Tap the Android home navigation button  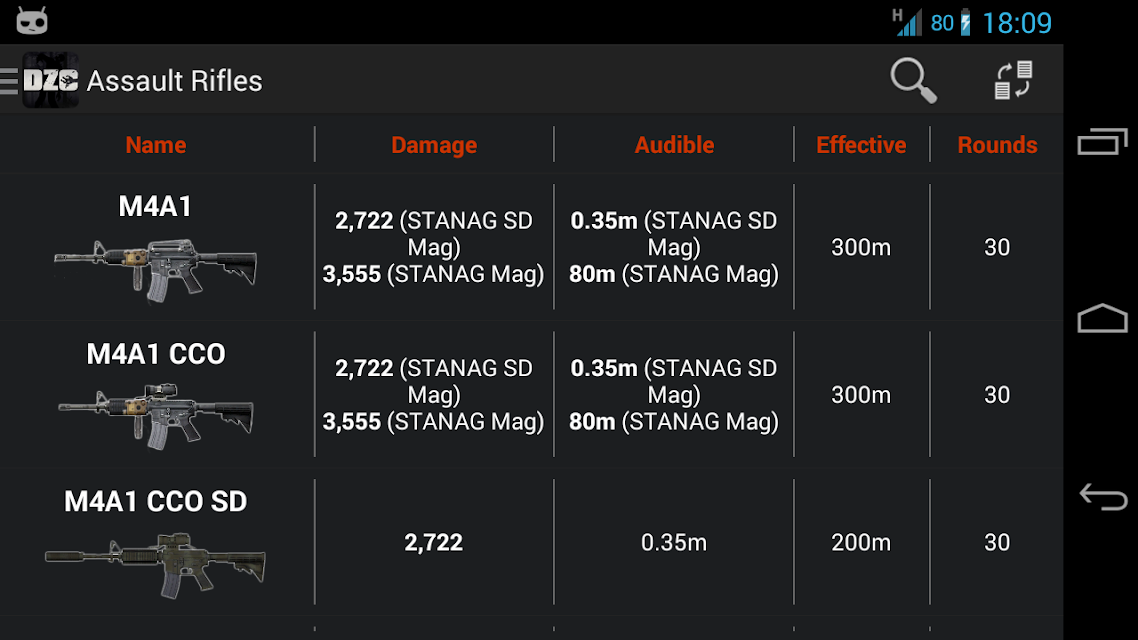1102,318
